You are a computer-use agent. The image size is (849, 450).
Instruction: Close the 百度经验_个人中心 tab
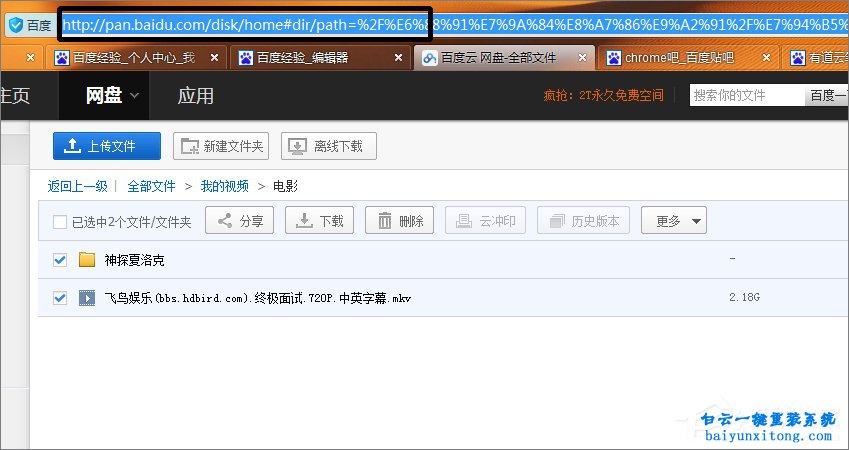(214, 57)
